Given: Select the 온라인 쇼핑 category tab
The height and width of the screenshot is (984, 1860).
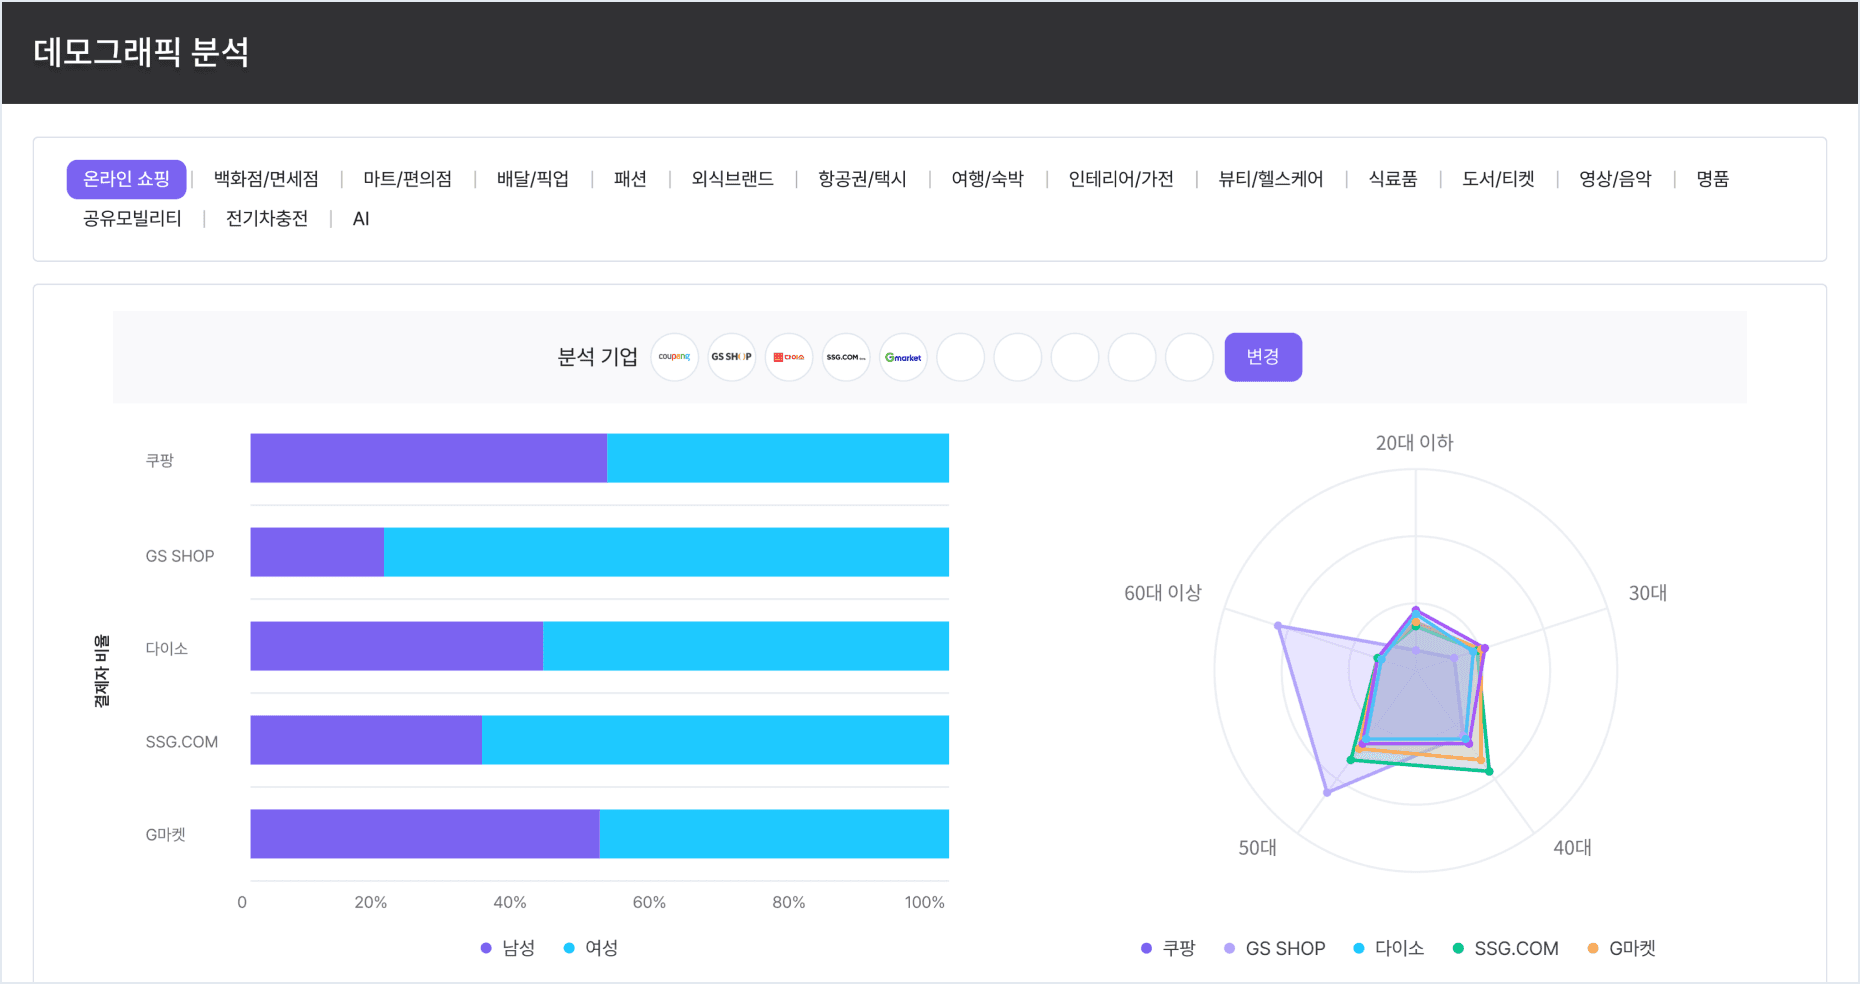Looking at the screenshot, I should 127,179.
